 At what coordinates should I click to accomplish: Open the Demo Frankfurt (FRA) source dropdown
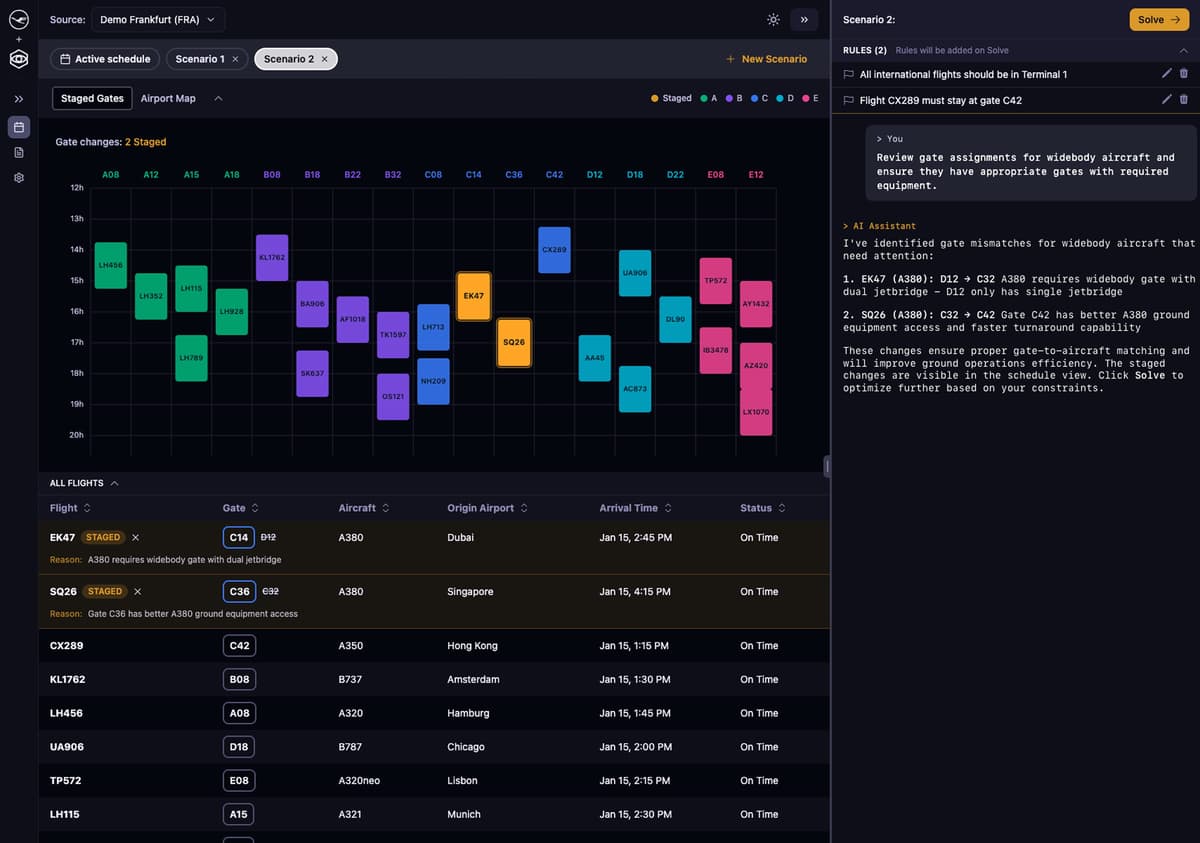click(x=158, y=19)
